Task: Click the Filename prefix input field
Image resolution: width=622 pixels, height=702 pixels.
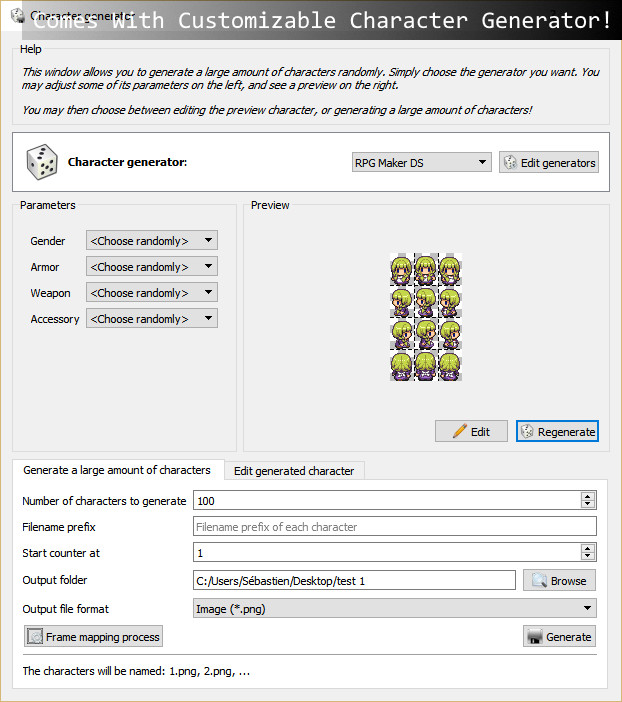Action: [x=394, y=527]
